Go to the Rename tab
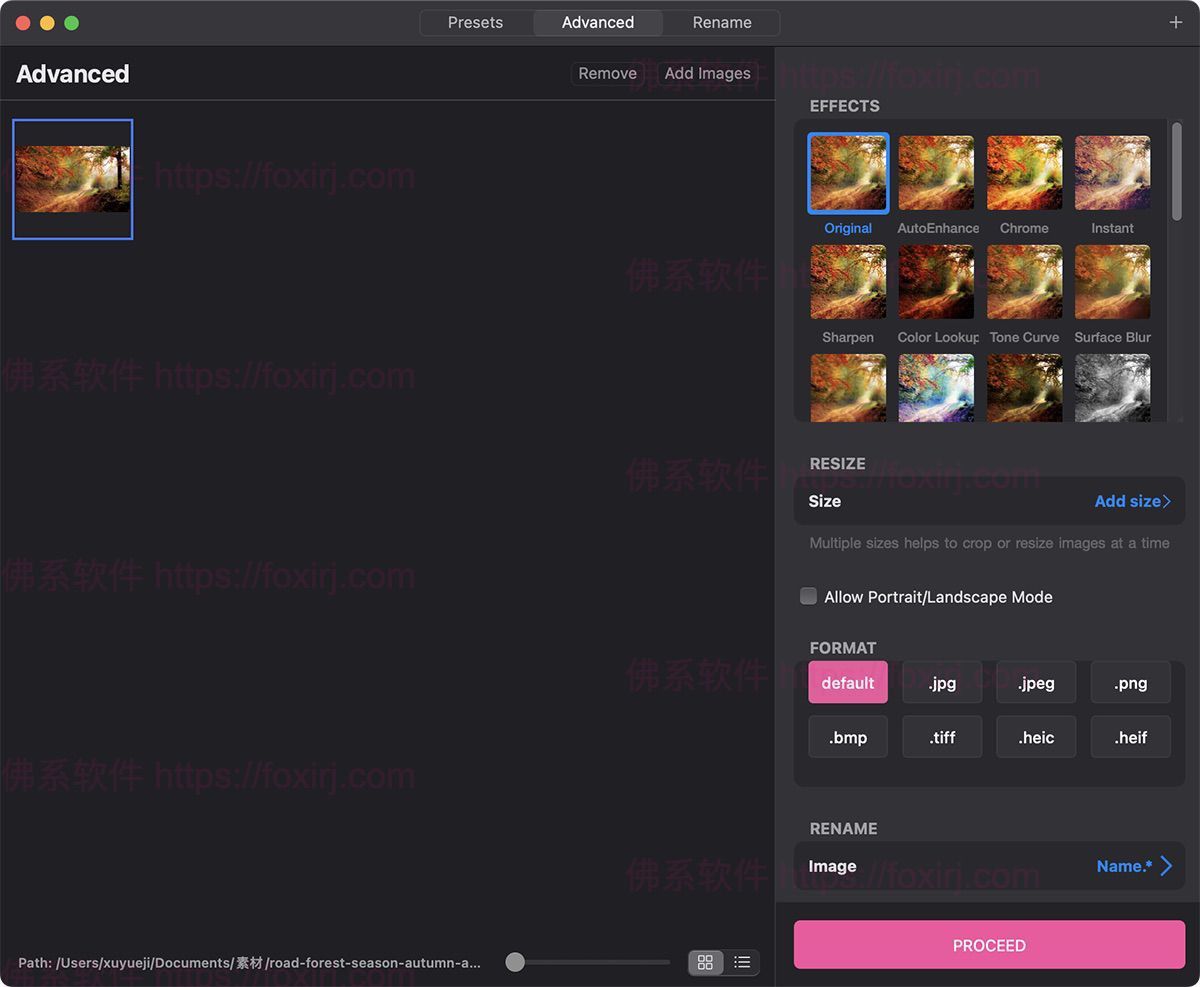This screenshot has width=1200, height=987. pos(722,22)
